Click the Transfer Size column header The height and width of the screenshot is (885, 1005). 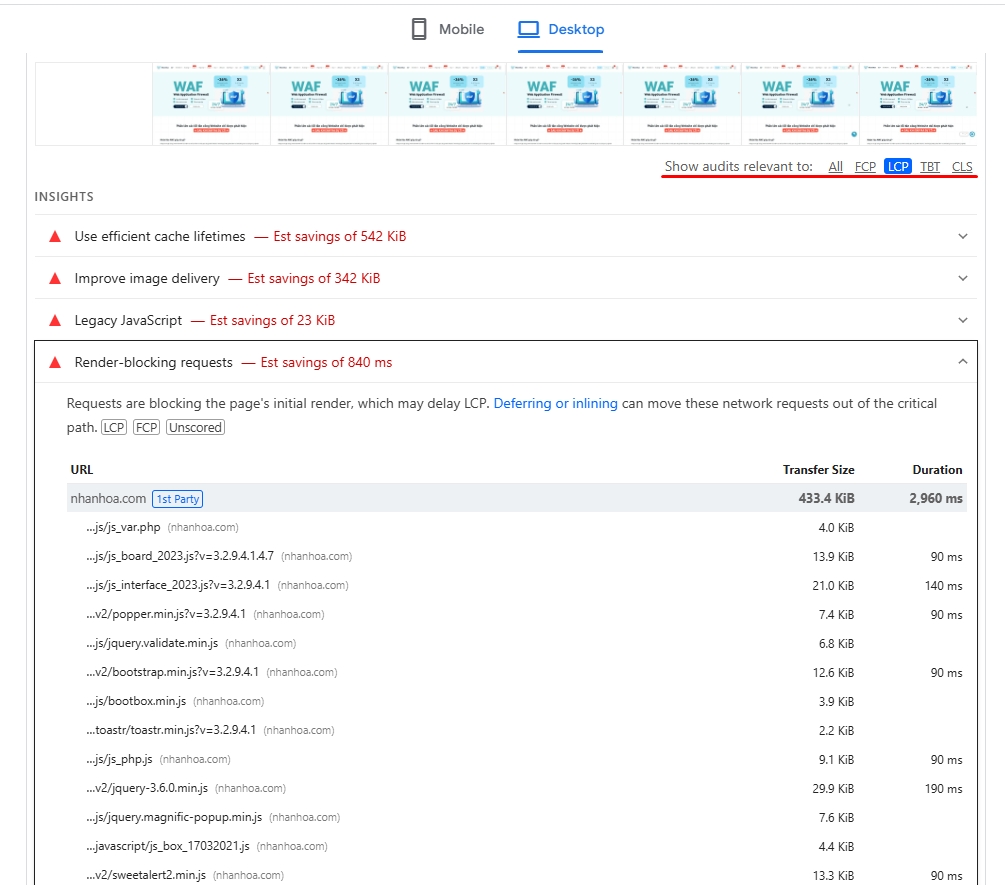coord(818,470)
